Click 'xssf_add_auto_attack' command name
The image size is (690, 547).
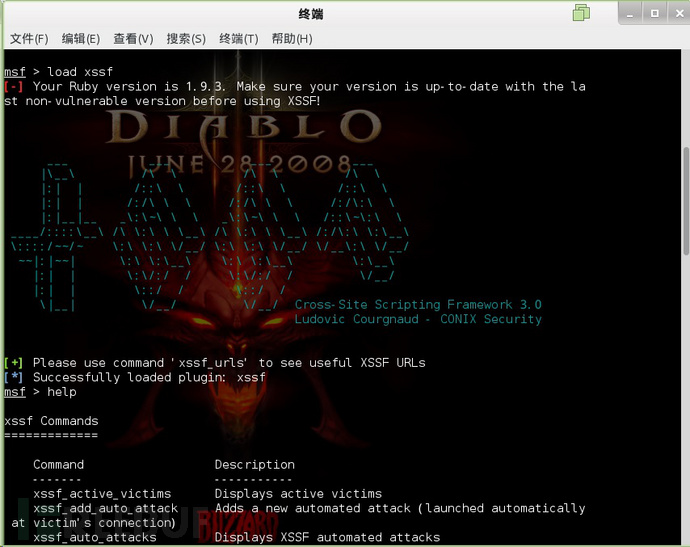106,508
